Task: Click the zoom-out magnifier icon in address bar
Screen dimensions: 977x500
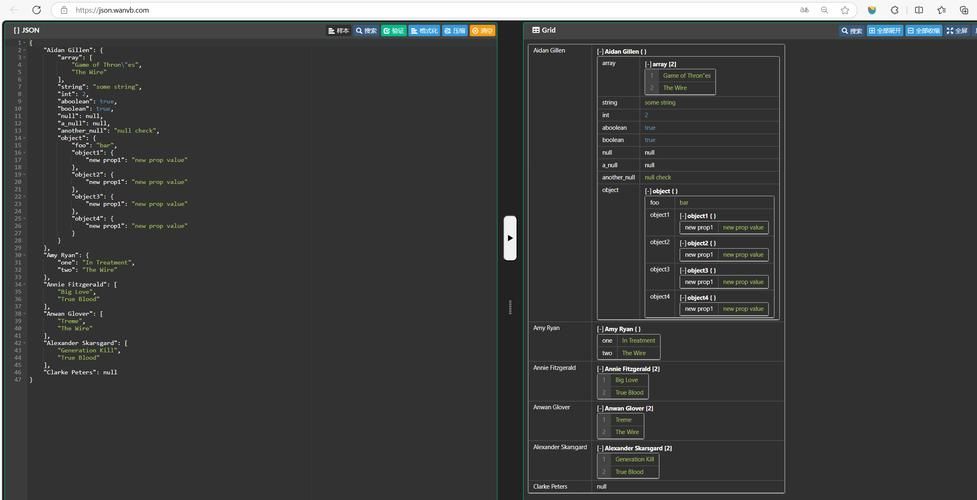Action: (x=824, y=10)
